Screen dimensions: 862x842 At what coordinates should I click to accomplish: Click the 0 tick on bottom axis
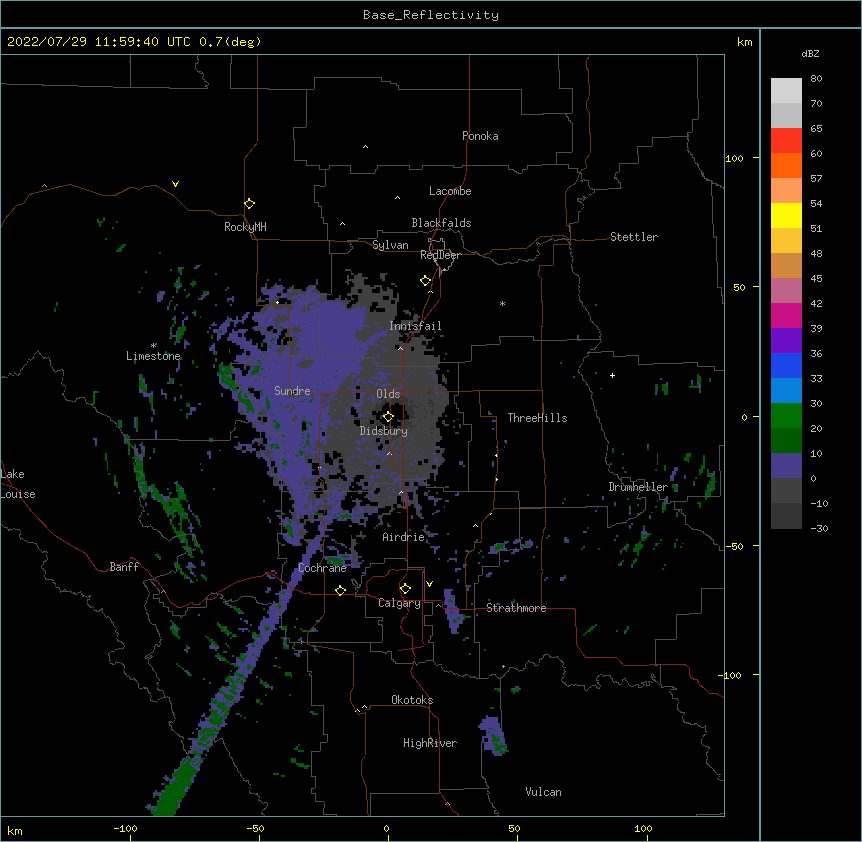pos(386,829)
